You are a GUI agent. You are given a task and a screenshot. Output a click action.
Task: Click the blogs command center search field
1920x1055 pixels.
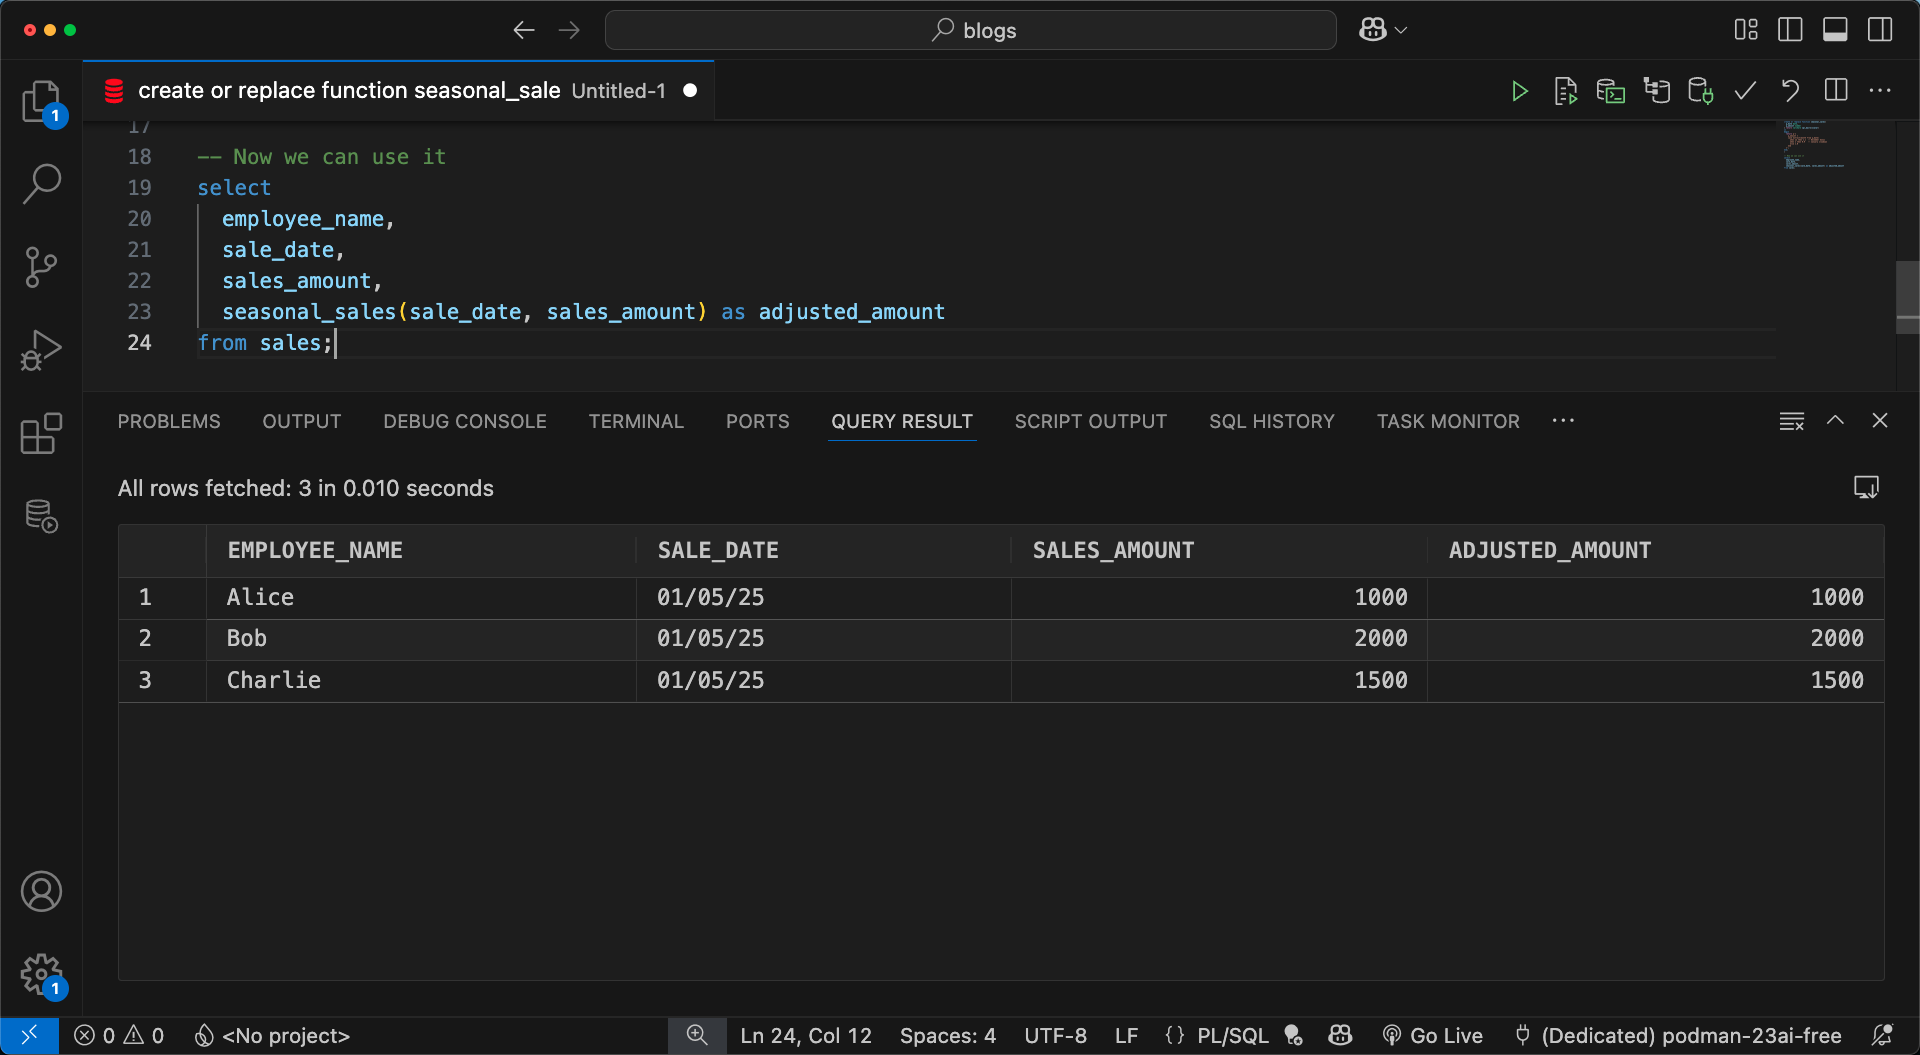click(971, 30)
